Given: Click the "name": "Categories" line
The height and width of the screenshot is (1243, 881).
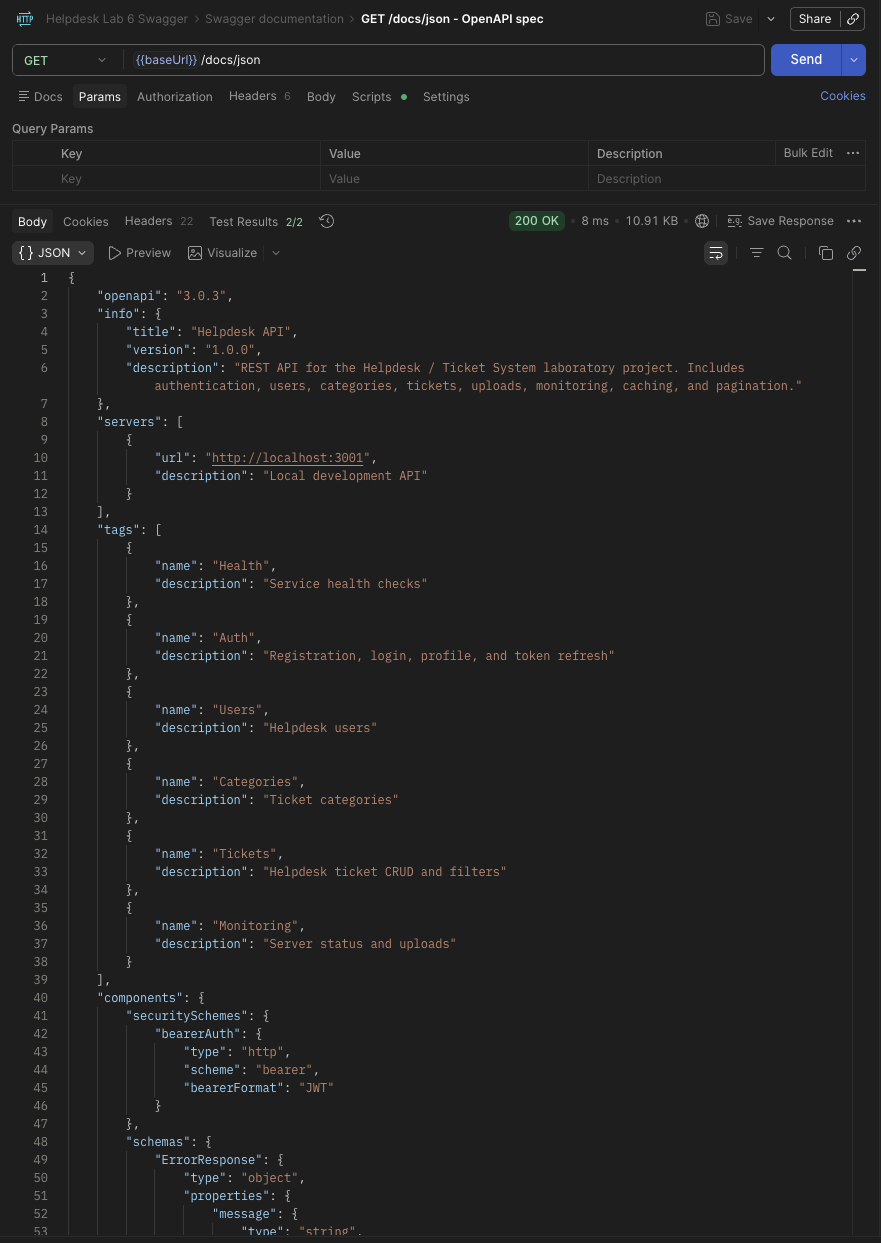Looking at the screenshot, I should click(230, 782).
